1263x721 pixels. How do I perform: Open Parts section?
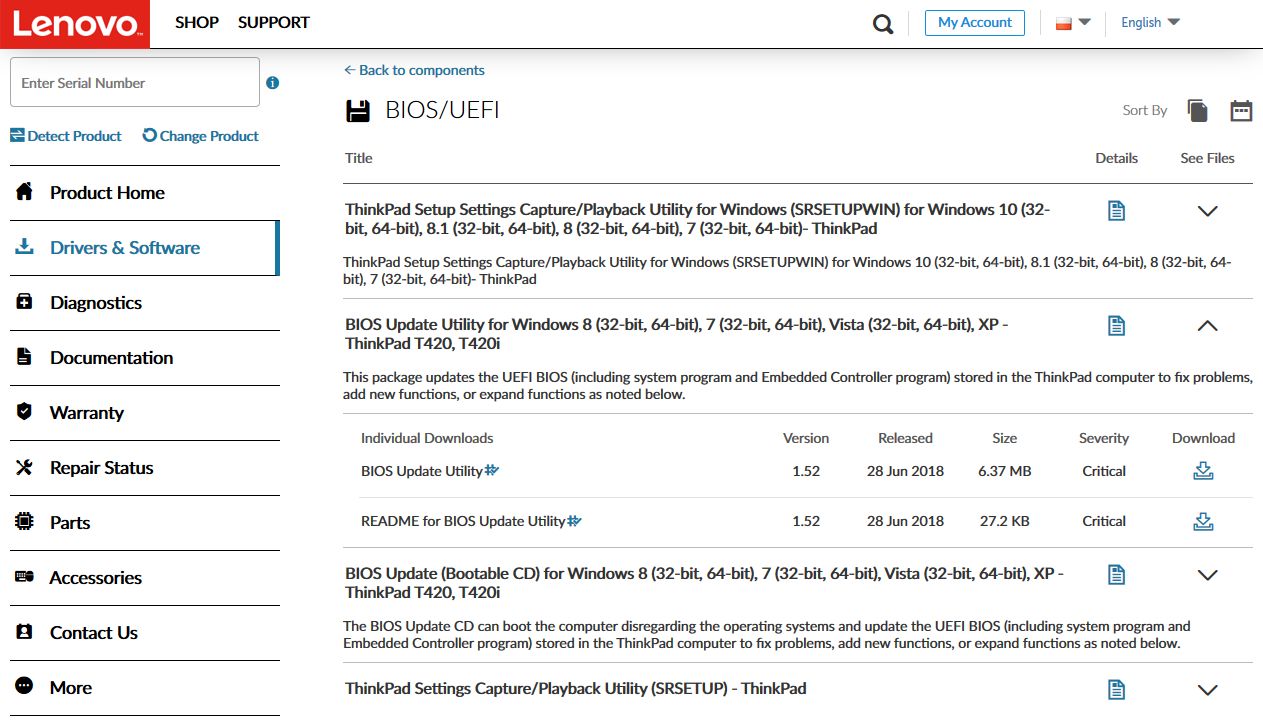coord(145,523)
